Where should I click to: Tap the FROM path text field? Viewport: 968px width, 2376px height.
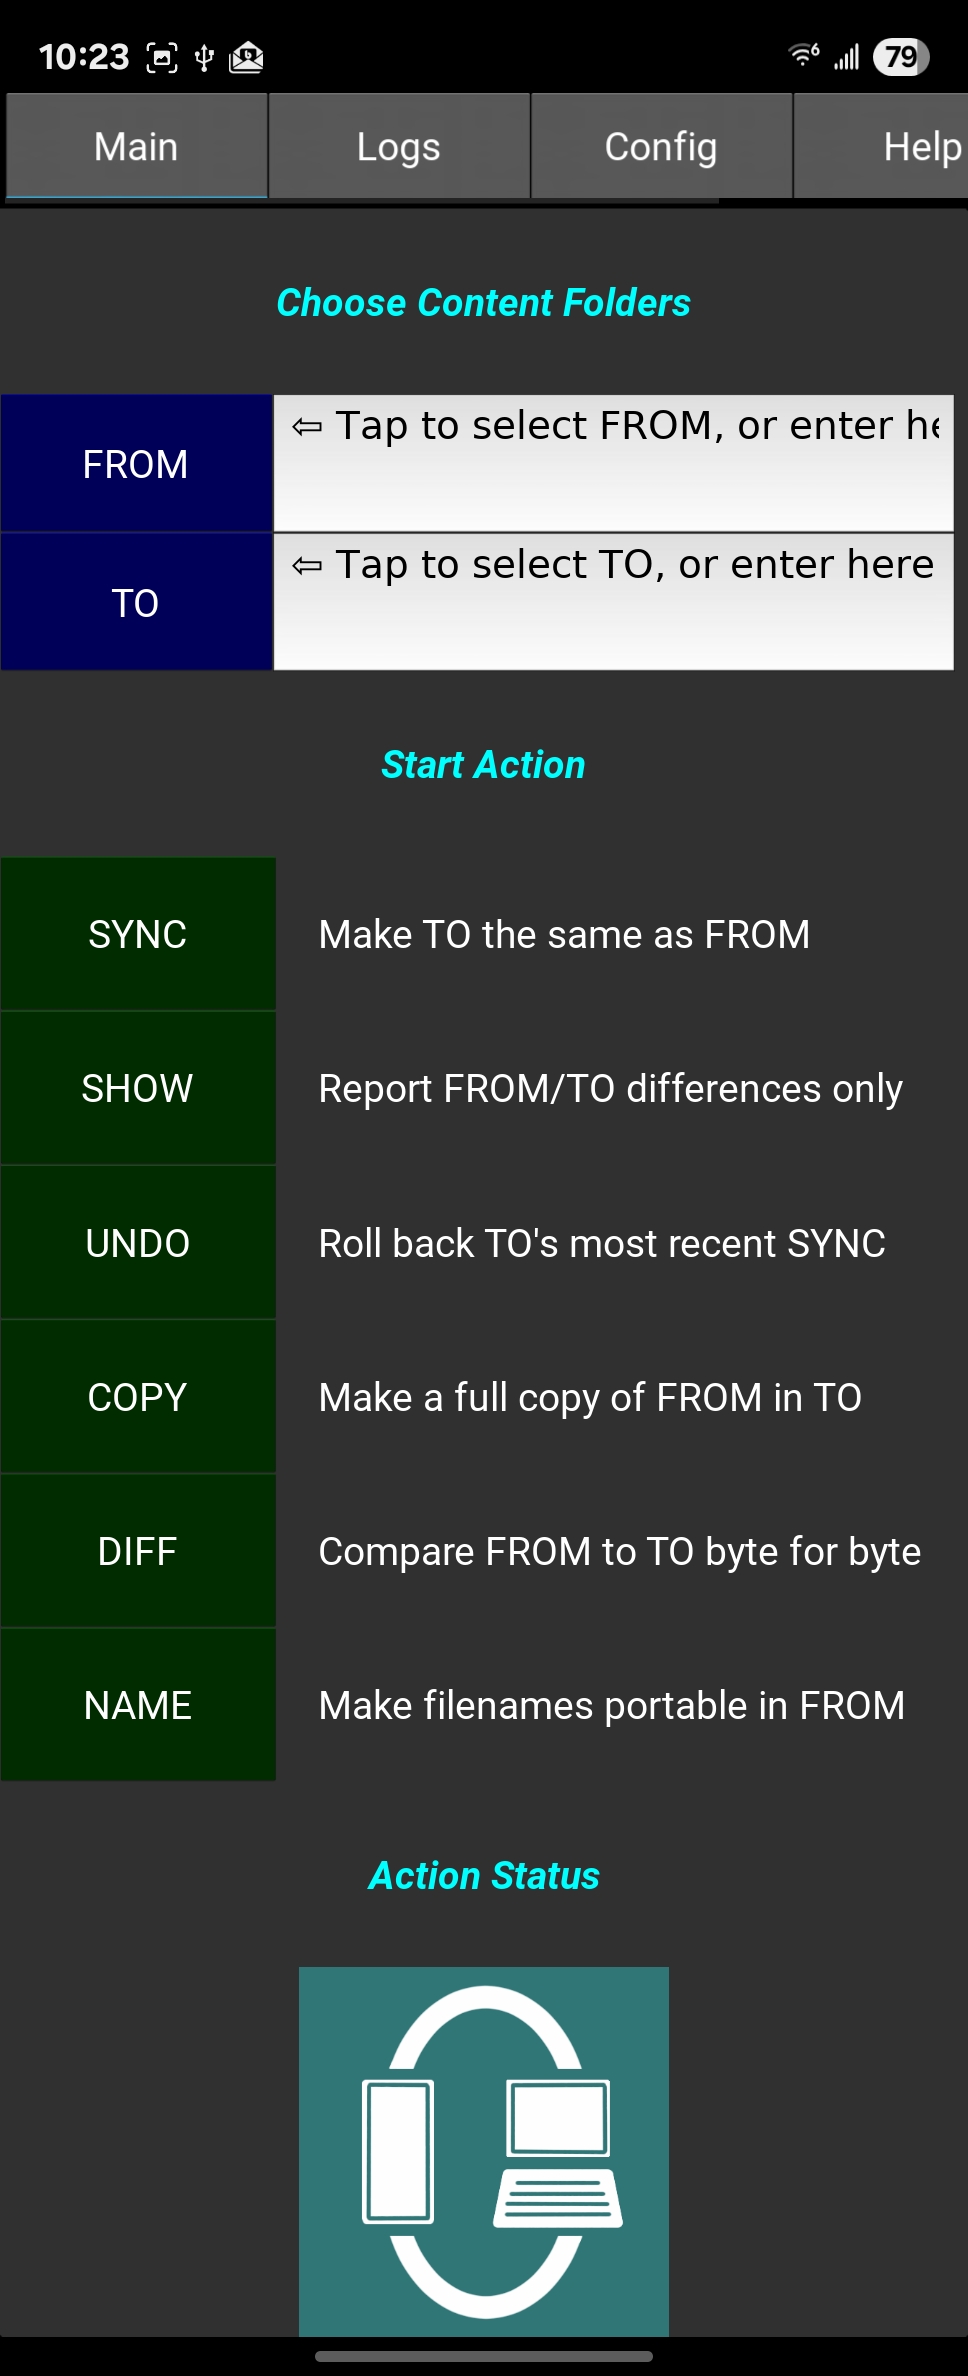click(x=613, y=463)
